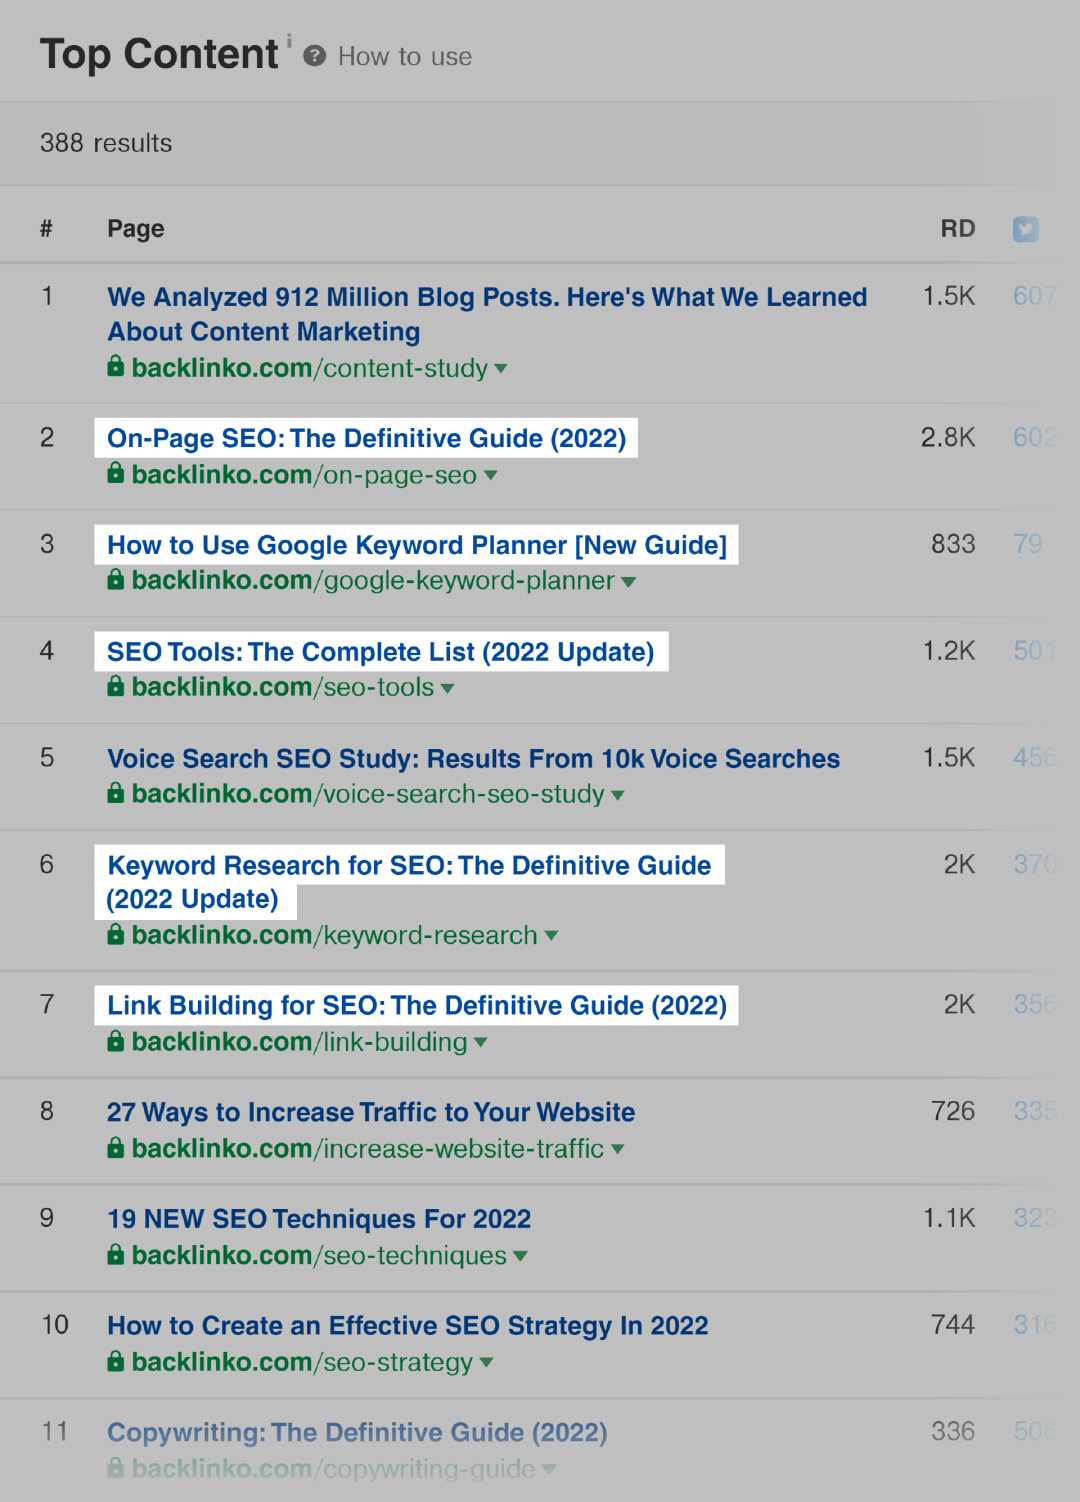
Task: Open "Copywriting: The Definitive Guide (2022)" title
Action: pyautogui.click(x=357, y=1433)
